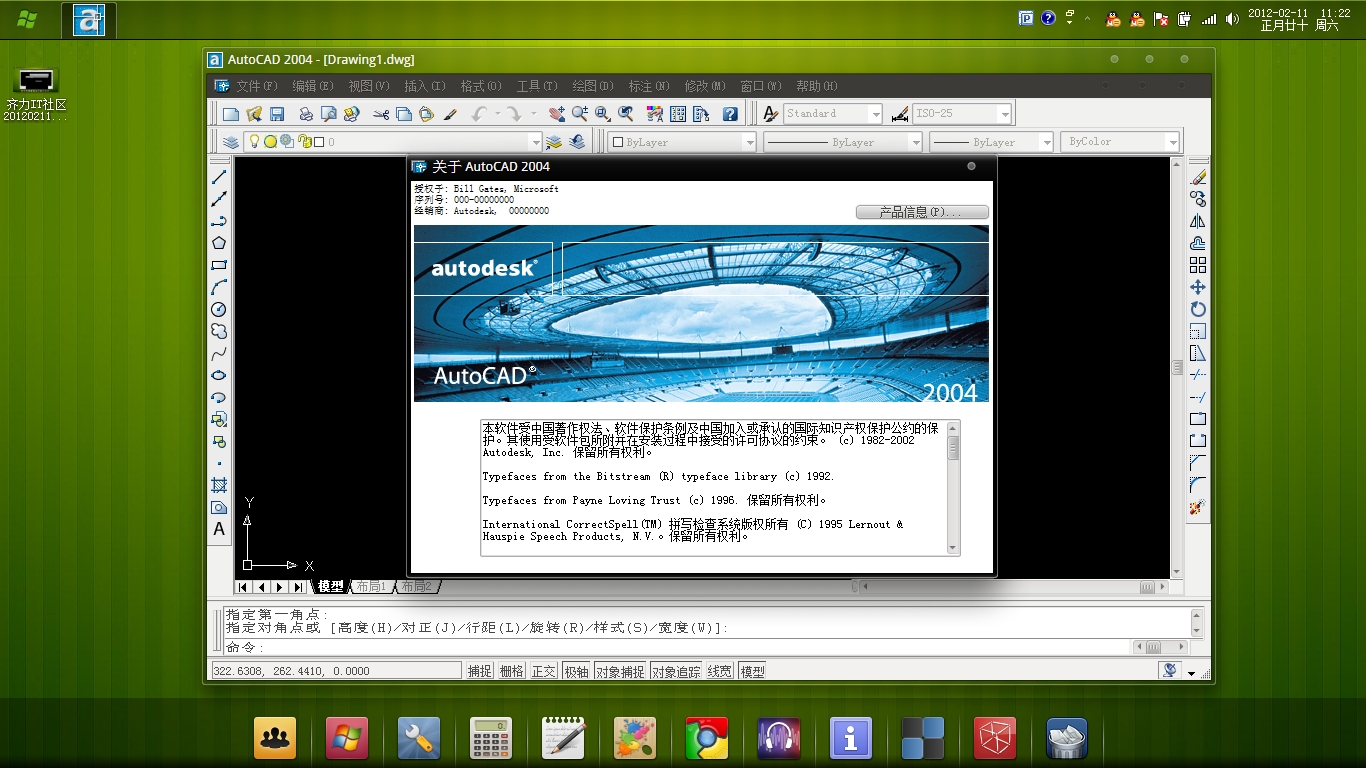This screenshot has height=768, width=1366.
Task: Toggle the 对象追踪 otrack status button
Action: (x=676, y=672)
